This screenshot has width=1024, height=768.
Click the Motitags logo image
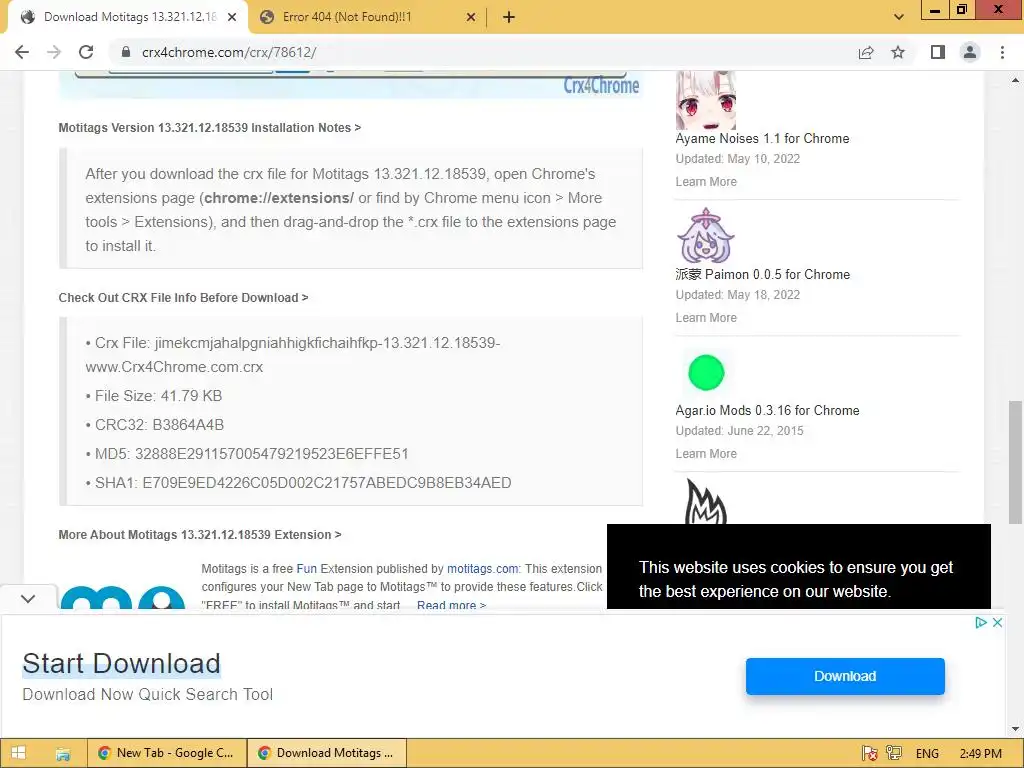(x=123, y=596)
